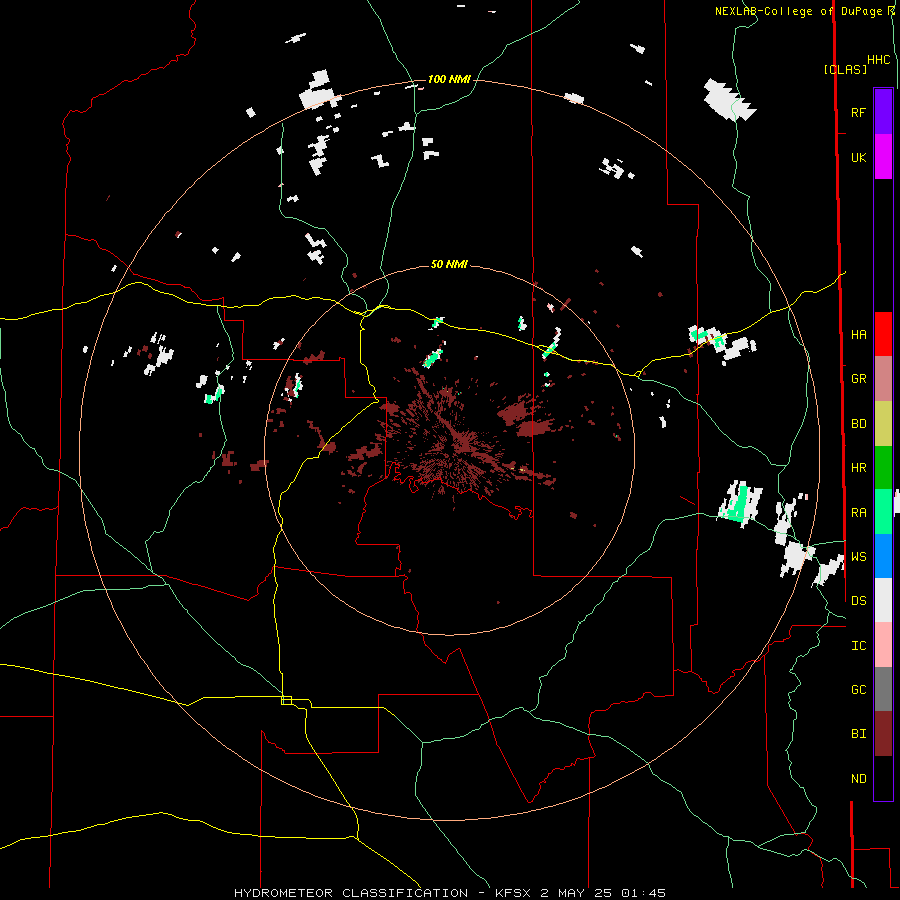The height and width of the screenshot is (900, 900).
Task: Pick the HR green legend swatch
Action: tap(883, 468)
